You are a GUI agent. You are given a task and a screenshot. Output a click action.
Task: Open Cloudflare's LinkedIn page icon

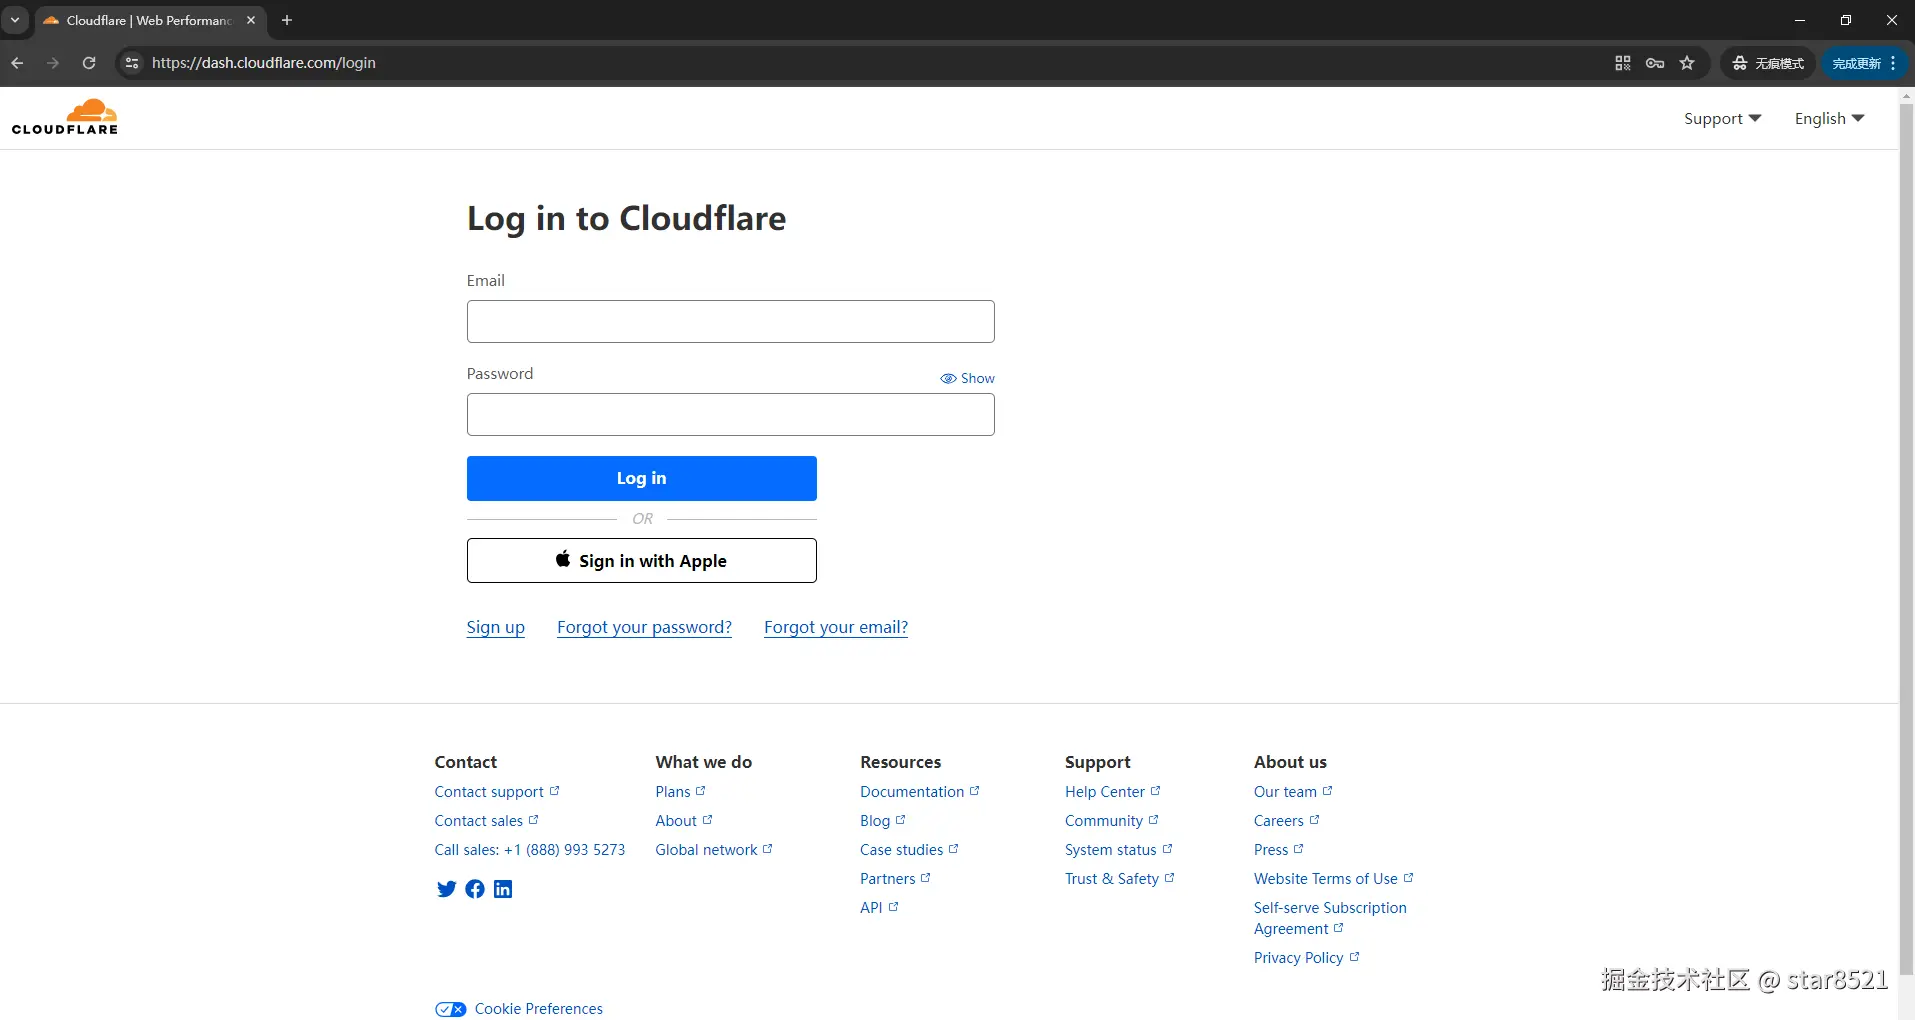pos(503,889)
